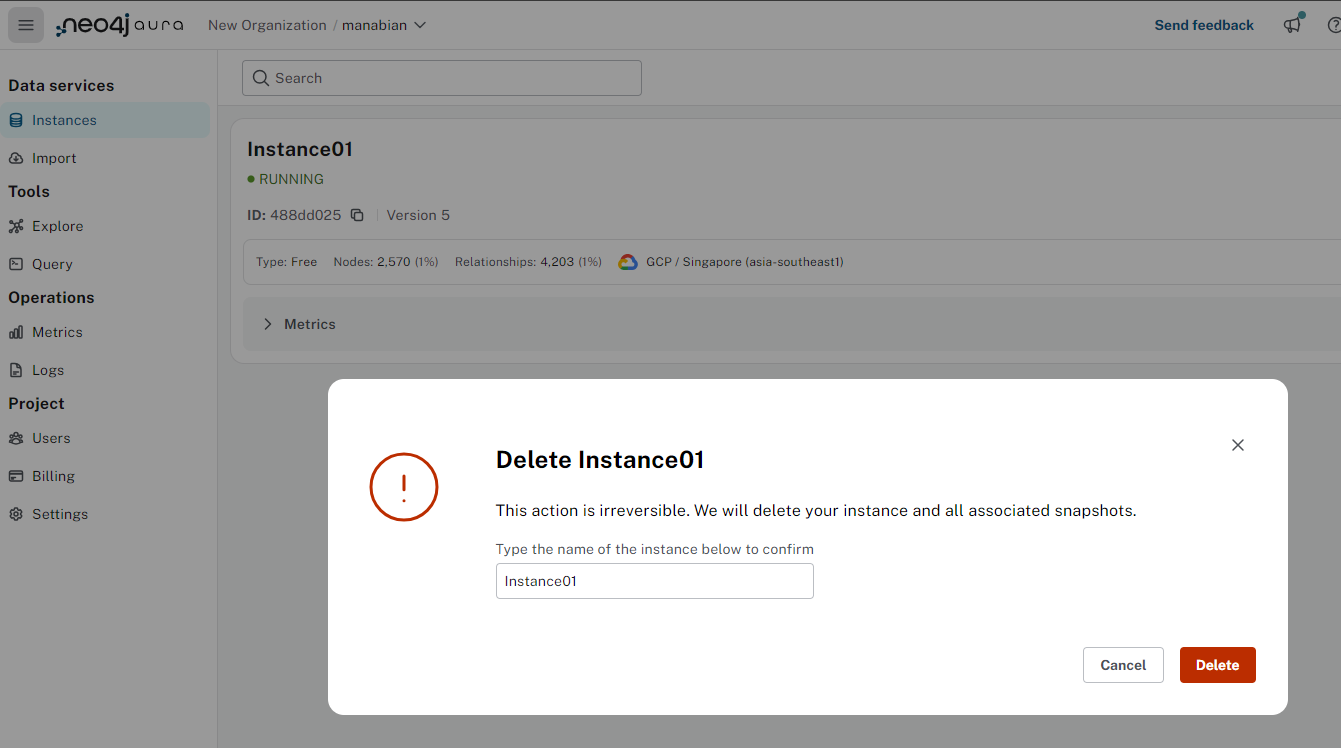The height and width of the screenshot is (748, 1341).
Task: Click the Query terminal icon
Action: [x=16, y=264]
